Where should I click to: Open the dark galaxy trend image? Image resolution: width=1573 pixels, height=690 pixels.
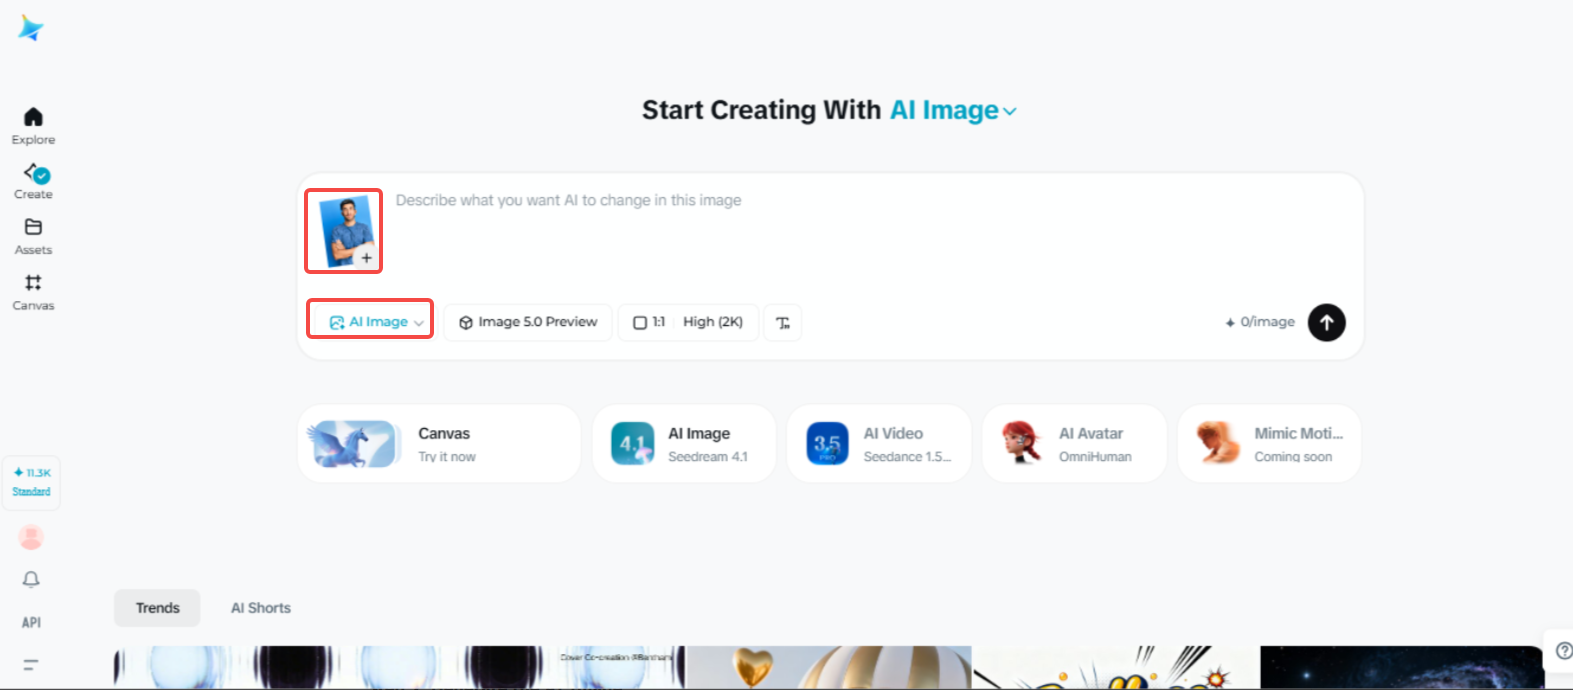(x=1402, y=667)
